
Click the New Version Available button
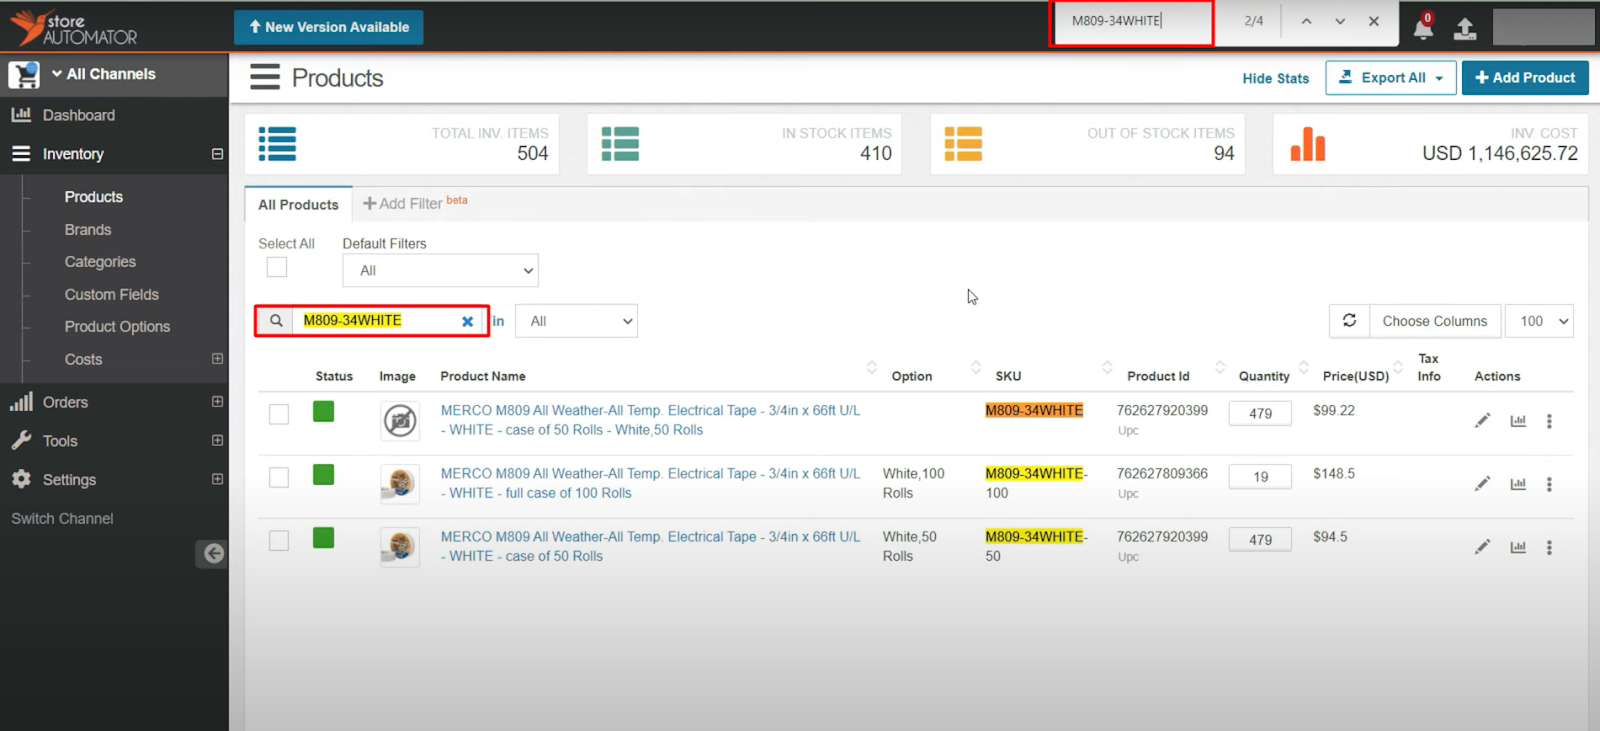(x=328, y=27)
